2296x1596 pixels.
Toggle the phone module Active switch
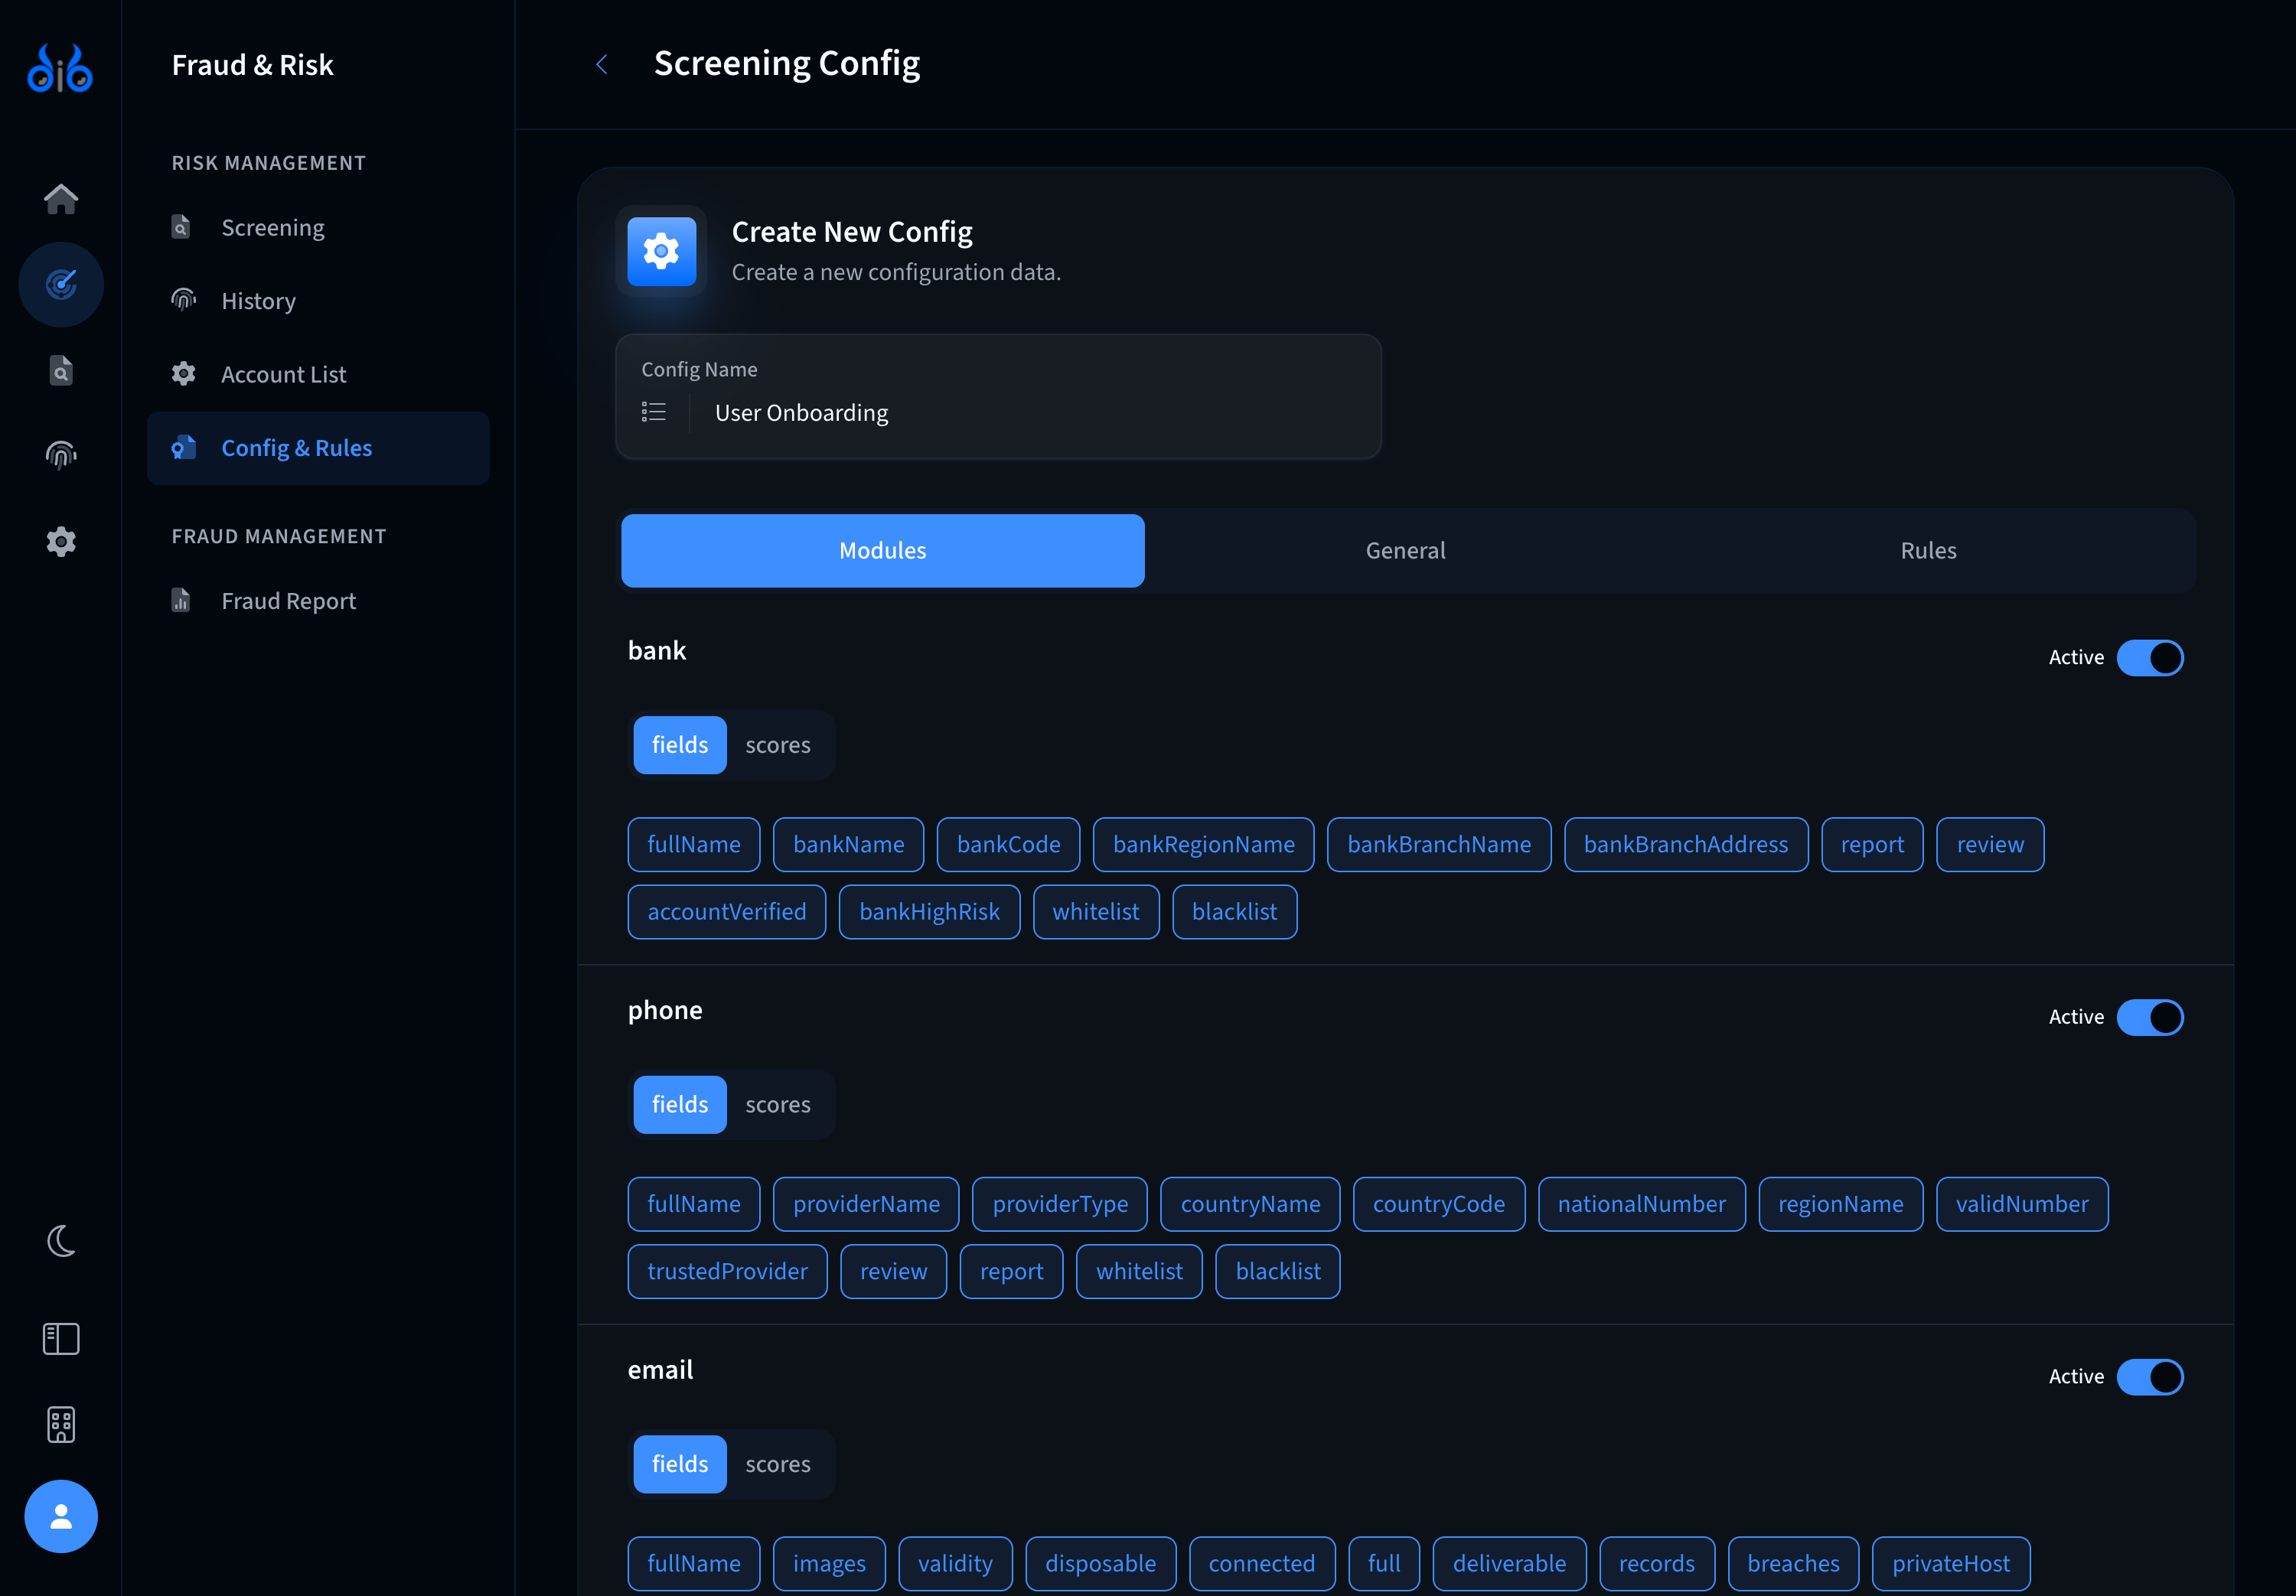tap(2150, 1017)
